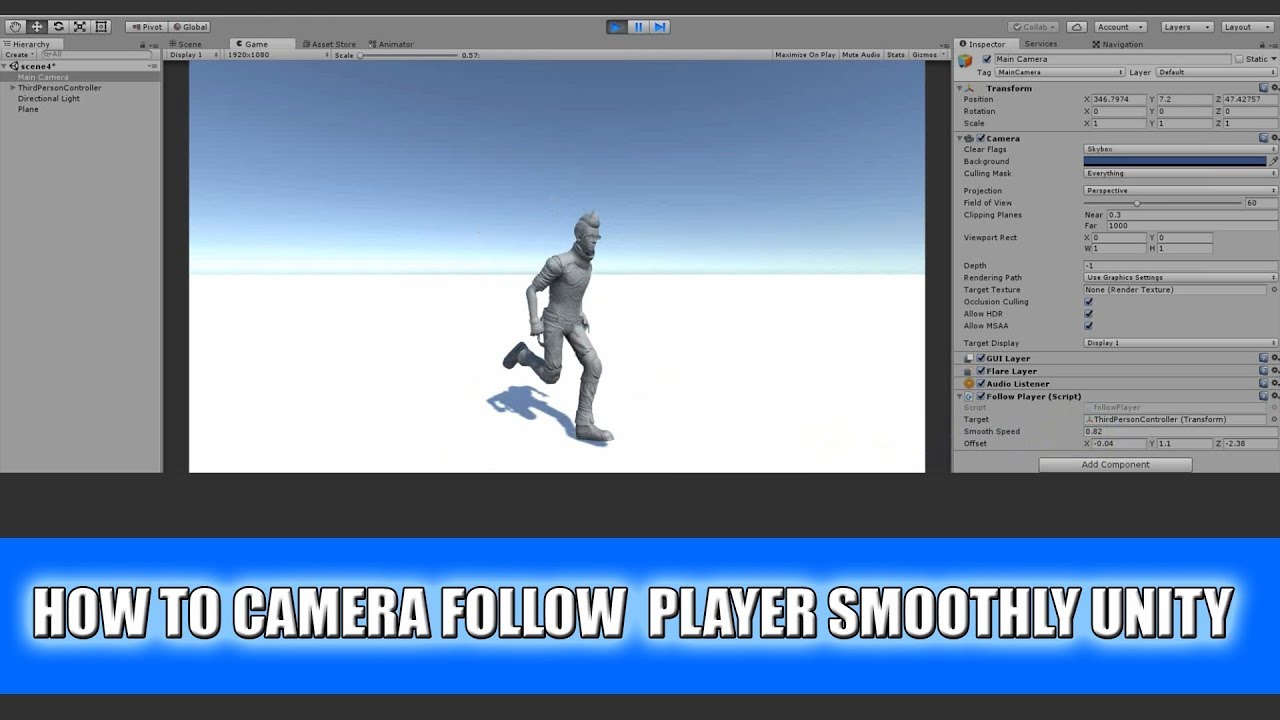Open the cloud services icon

pyautogui.click(x=1076, y=27)
